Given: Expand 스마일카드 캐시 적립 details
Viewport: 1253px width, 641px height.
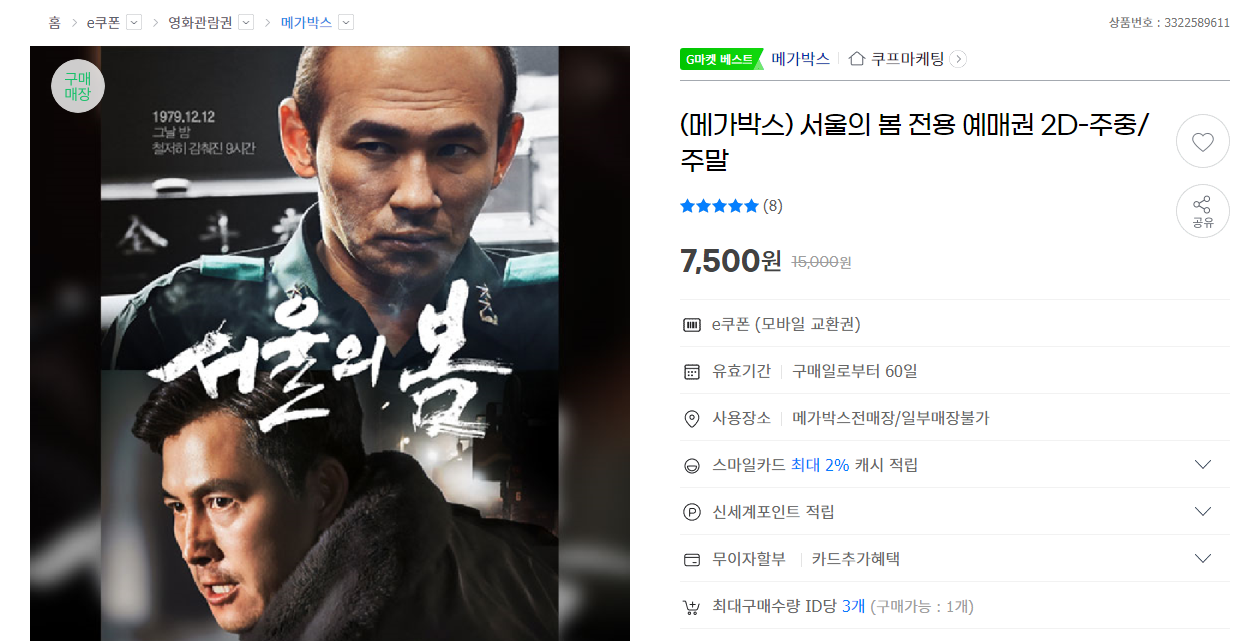Looking at the screenshot, I should tap(1203, 465).
